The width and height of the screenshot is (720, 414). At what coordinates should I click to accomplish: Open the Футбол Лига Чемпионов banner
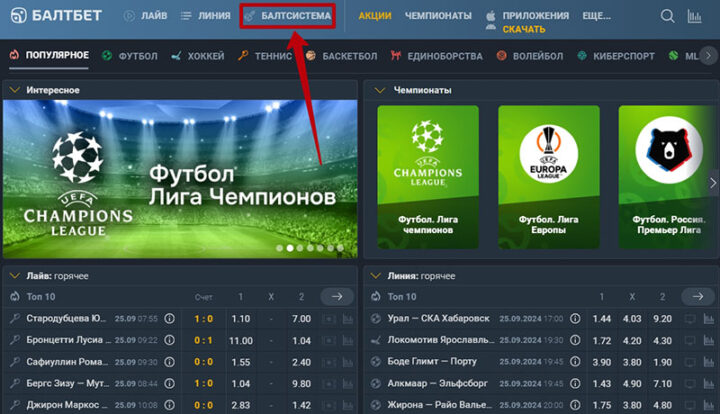pyautogui.click(x=180, y=179)
